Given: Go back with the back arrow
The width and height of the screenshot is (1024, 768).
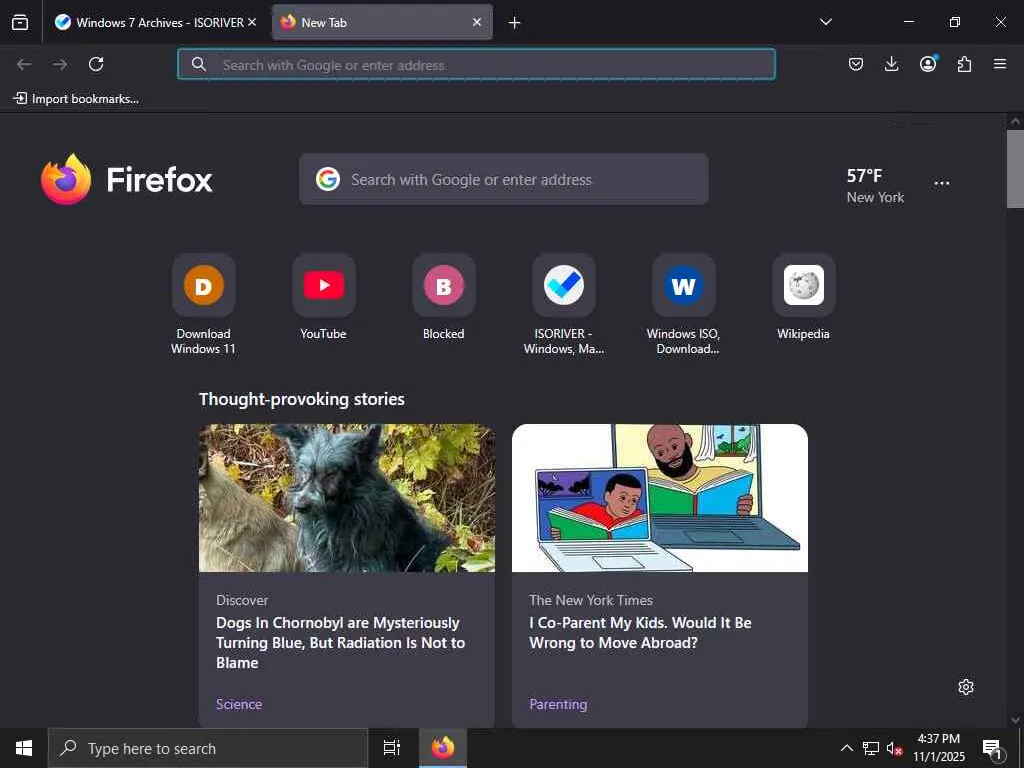Looking at the screenshot, I should pyautogui.click(x=24, y=64).
